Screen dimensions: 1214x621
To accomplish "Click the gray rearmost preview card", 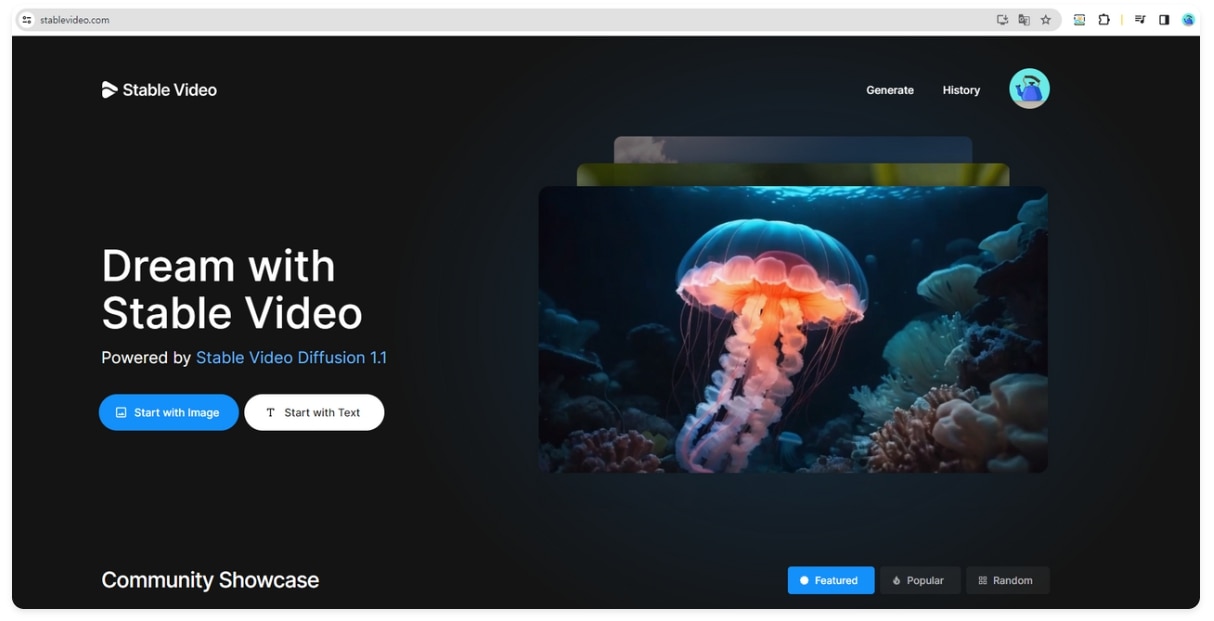I will coord(793,149).
